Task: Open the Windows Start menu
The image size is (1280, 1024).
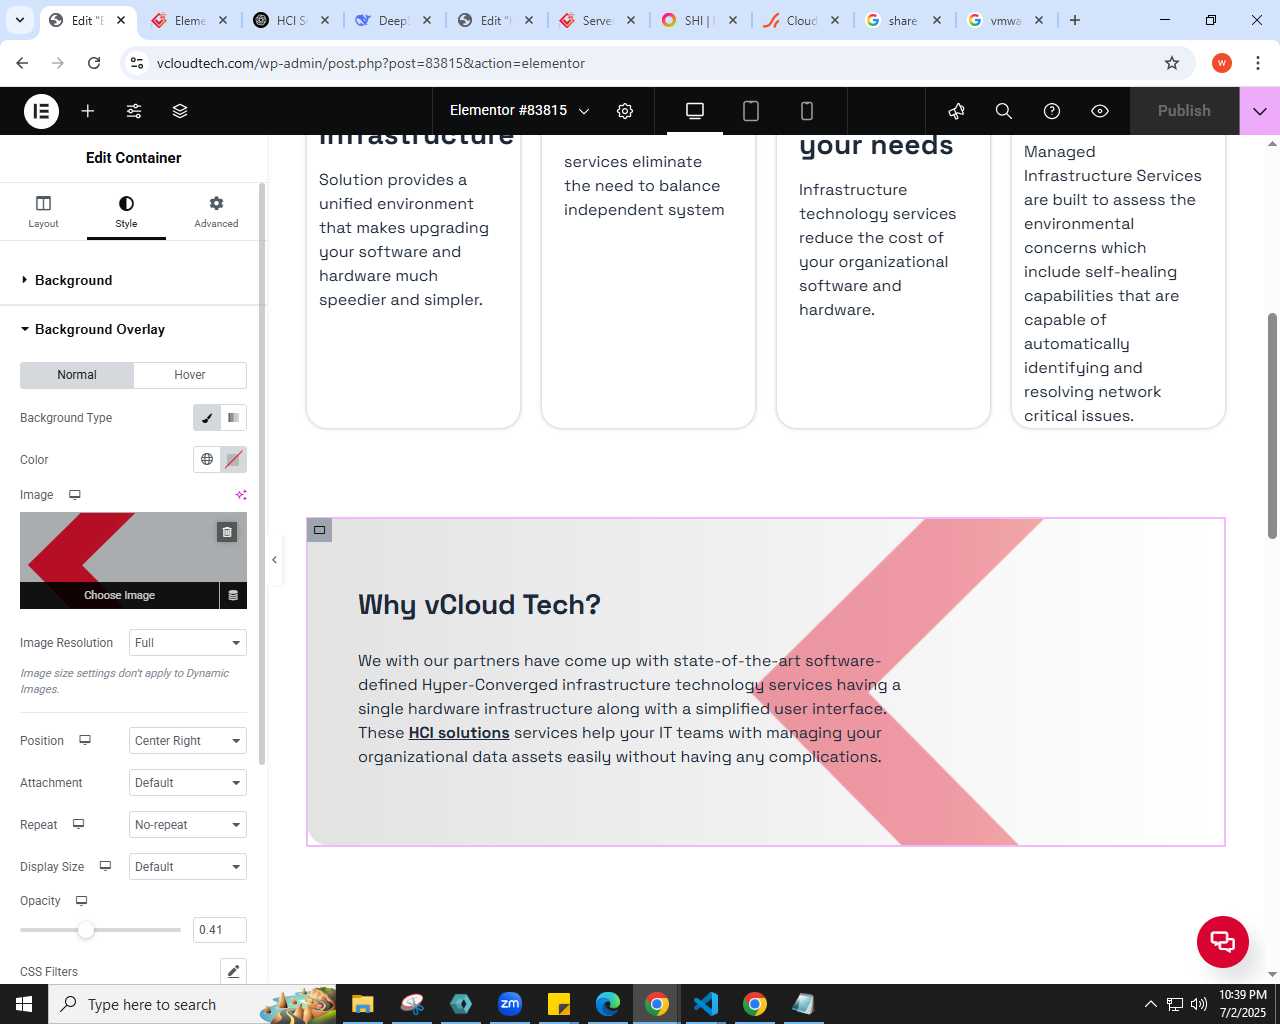Action: (x=24, y=1004)
